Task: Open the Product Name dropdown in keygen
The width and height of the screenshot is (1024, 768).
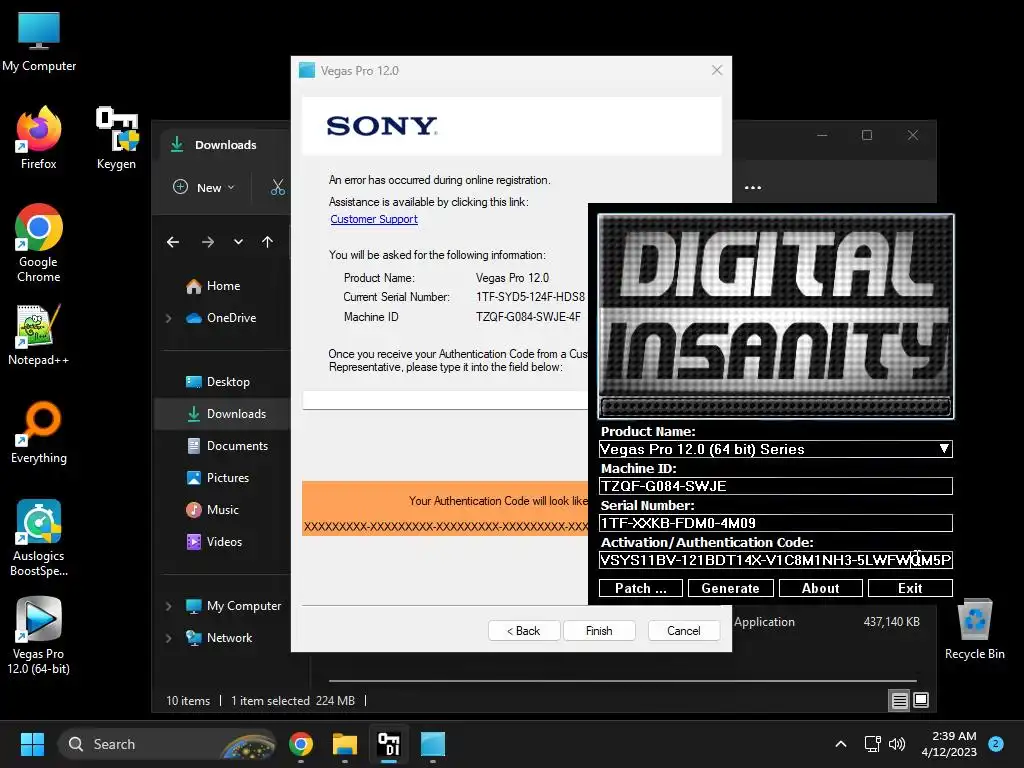Action: click(x=944, y=449)
